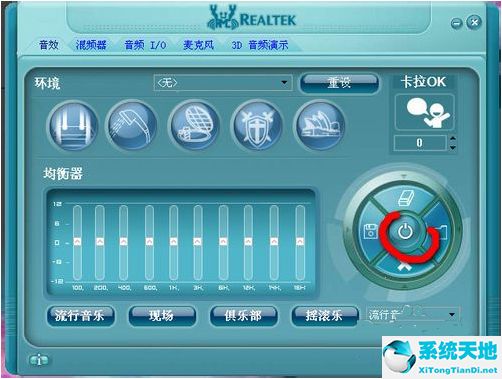Expand the equalizer preset dropdown 流行音

(413, 315)
